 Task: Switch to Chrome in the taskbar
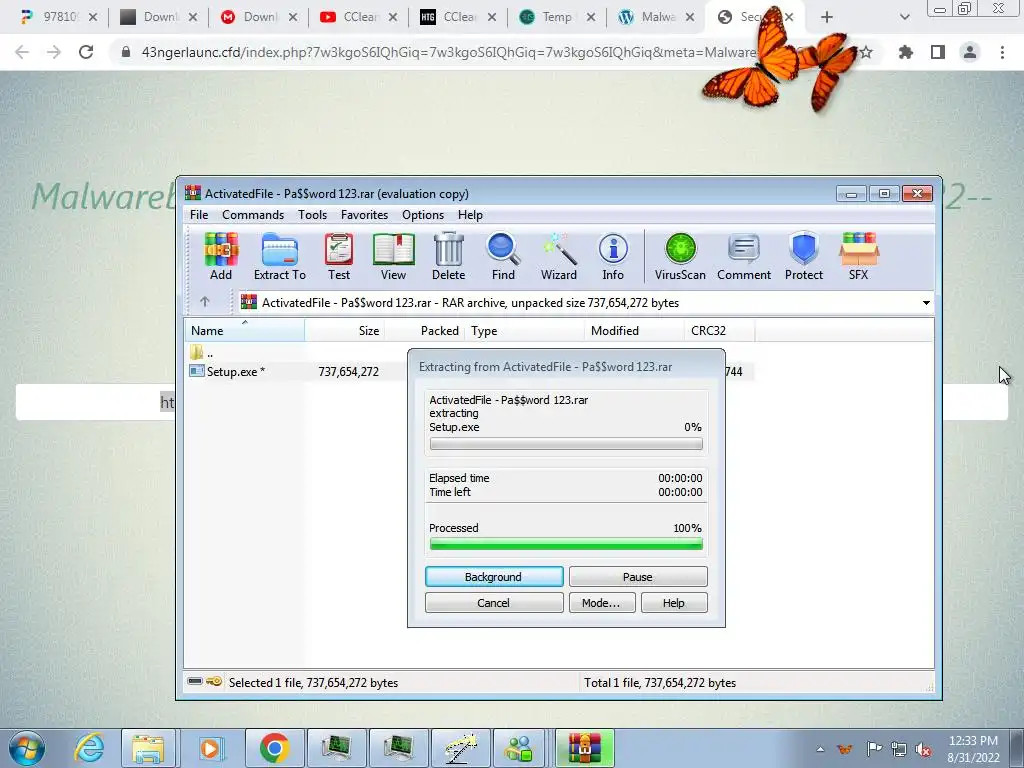(274, 748)
